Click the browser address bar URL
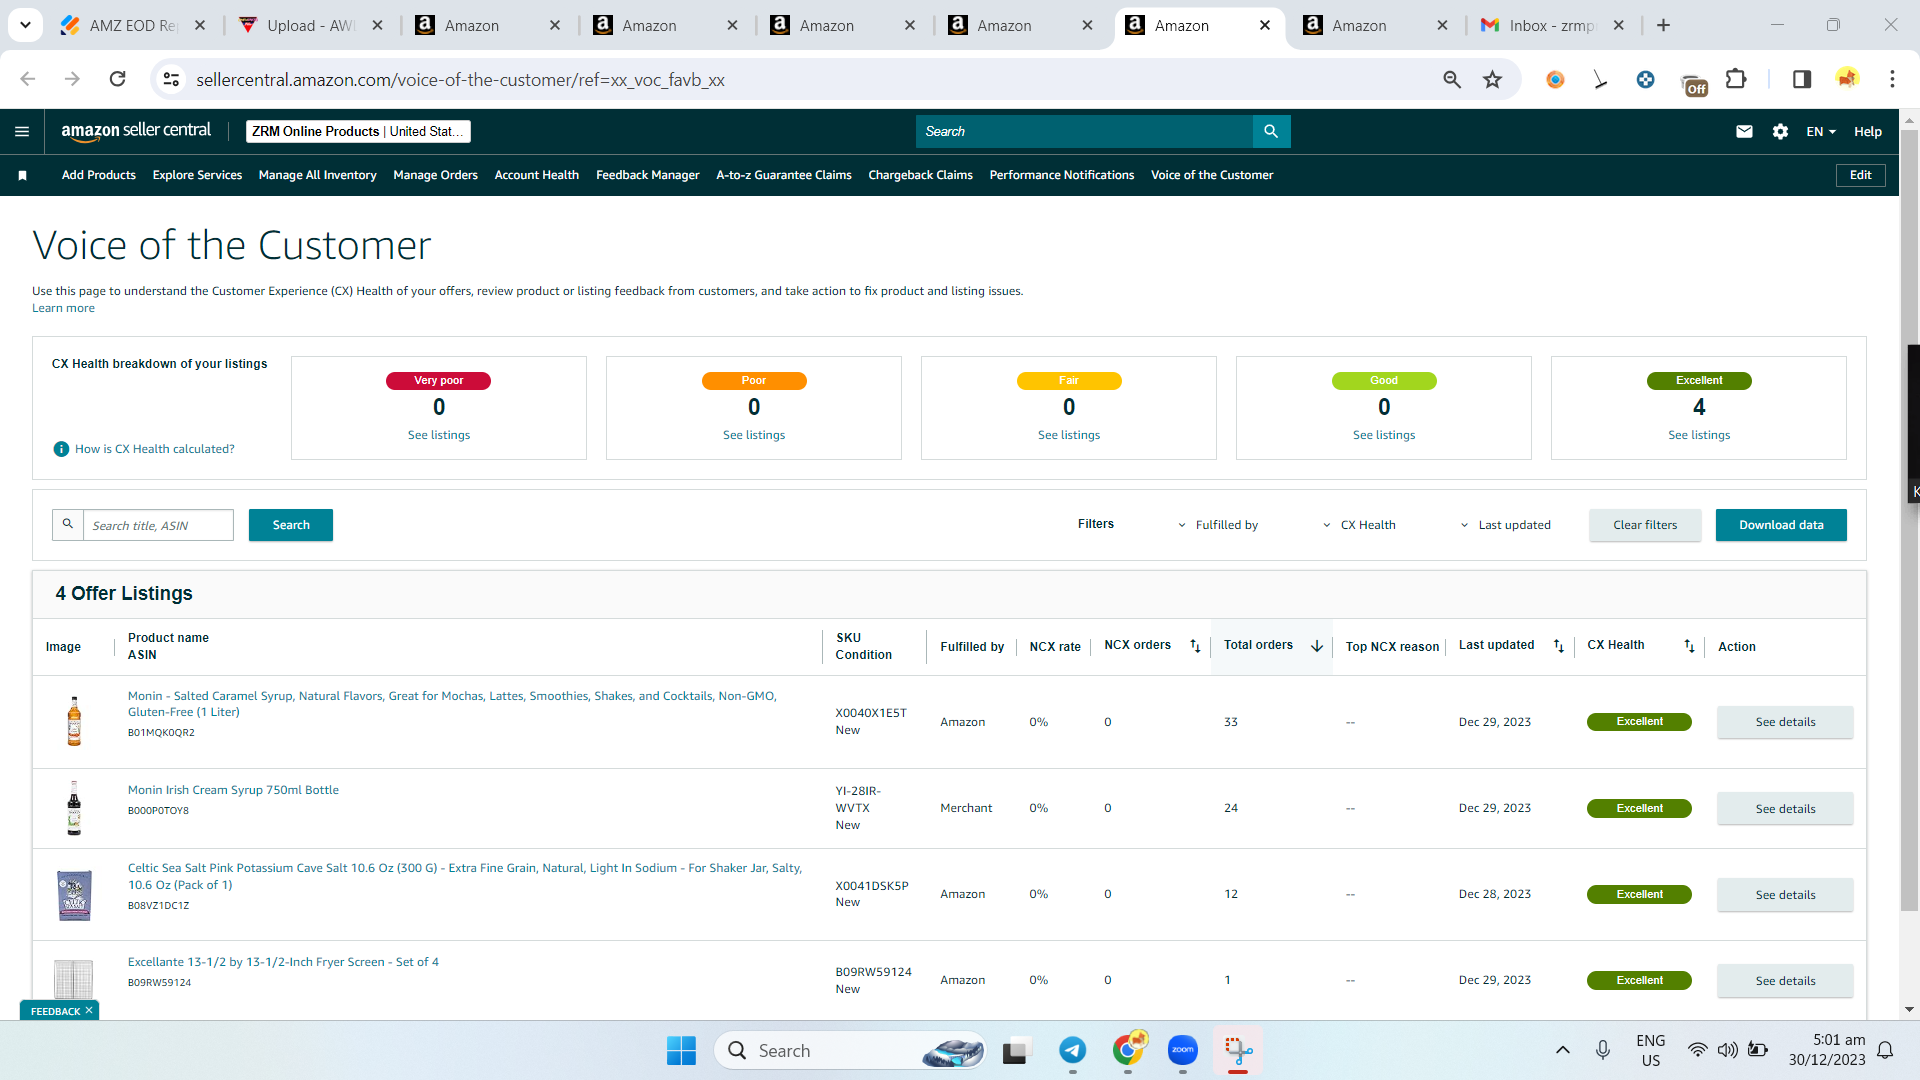Viewport: 1920px width, 1080px height. 460,79
